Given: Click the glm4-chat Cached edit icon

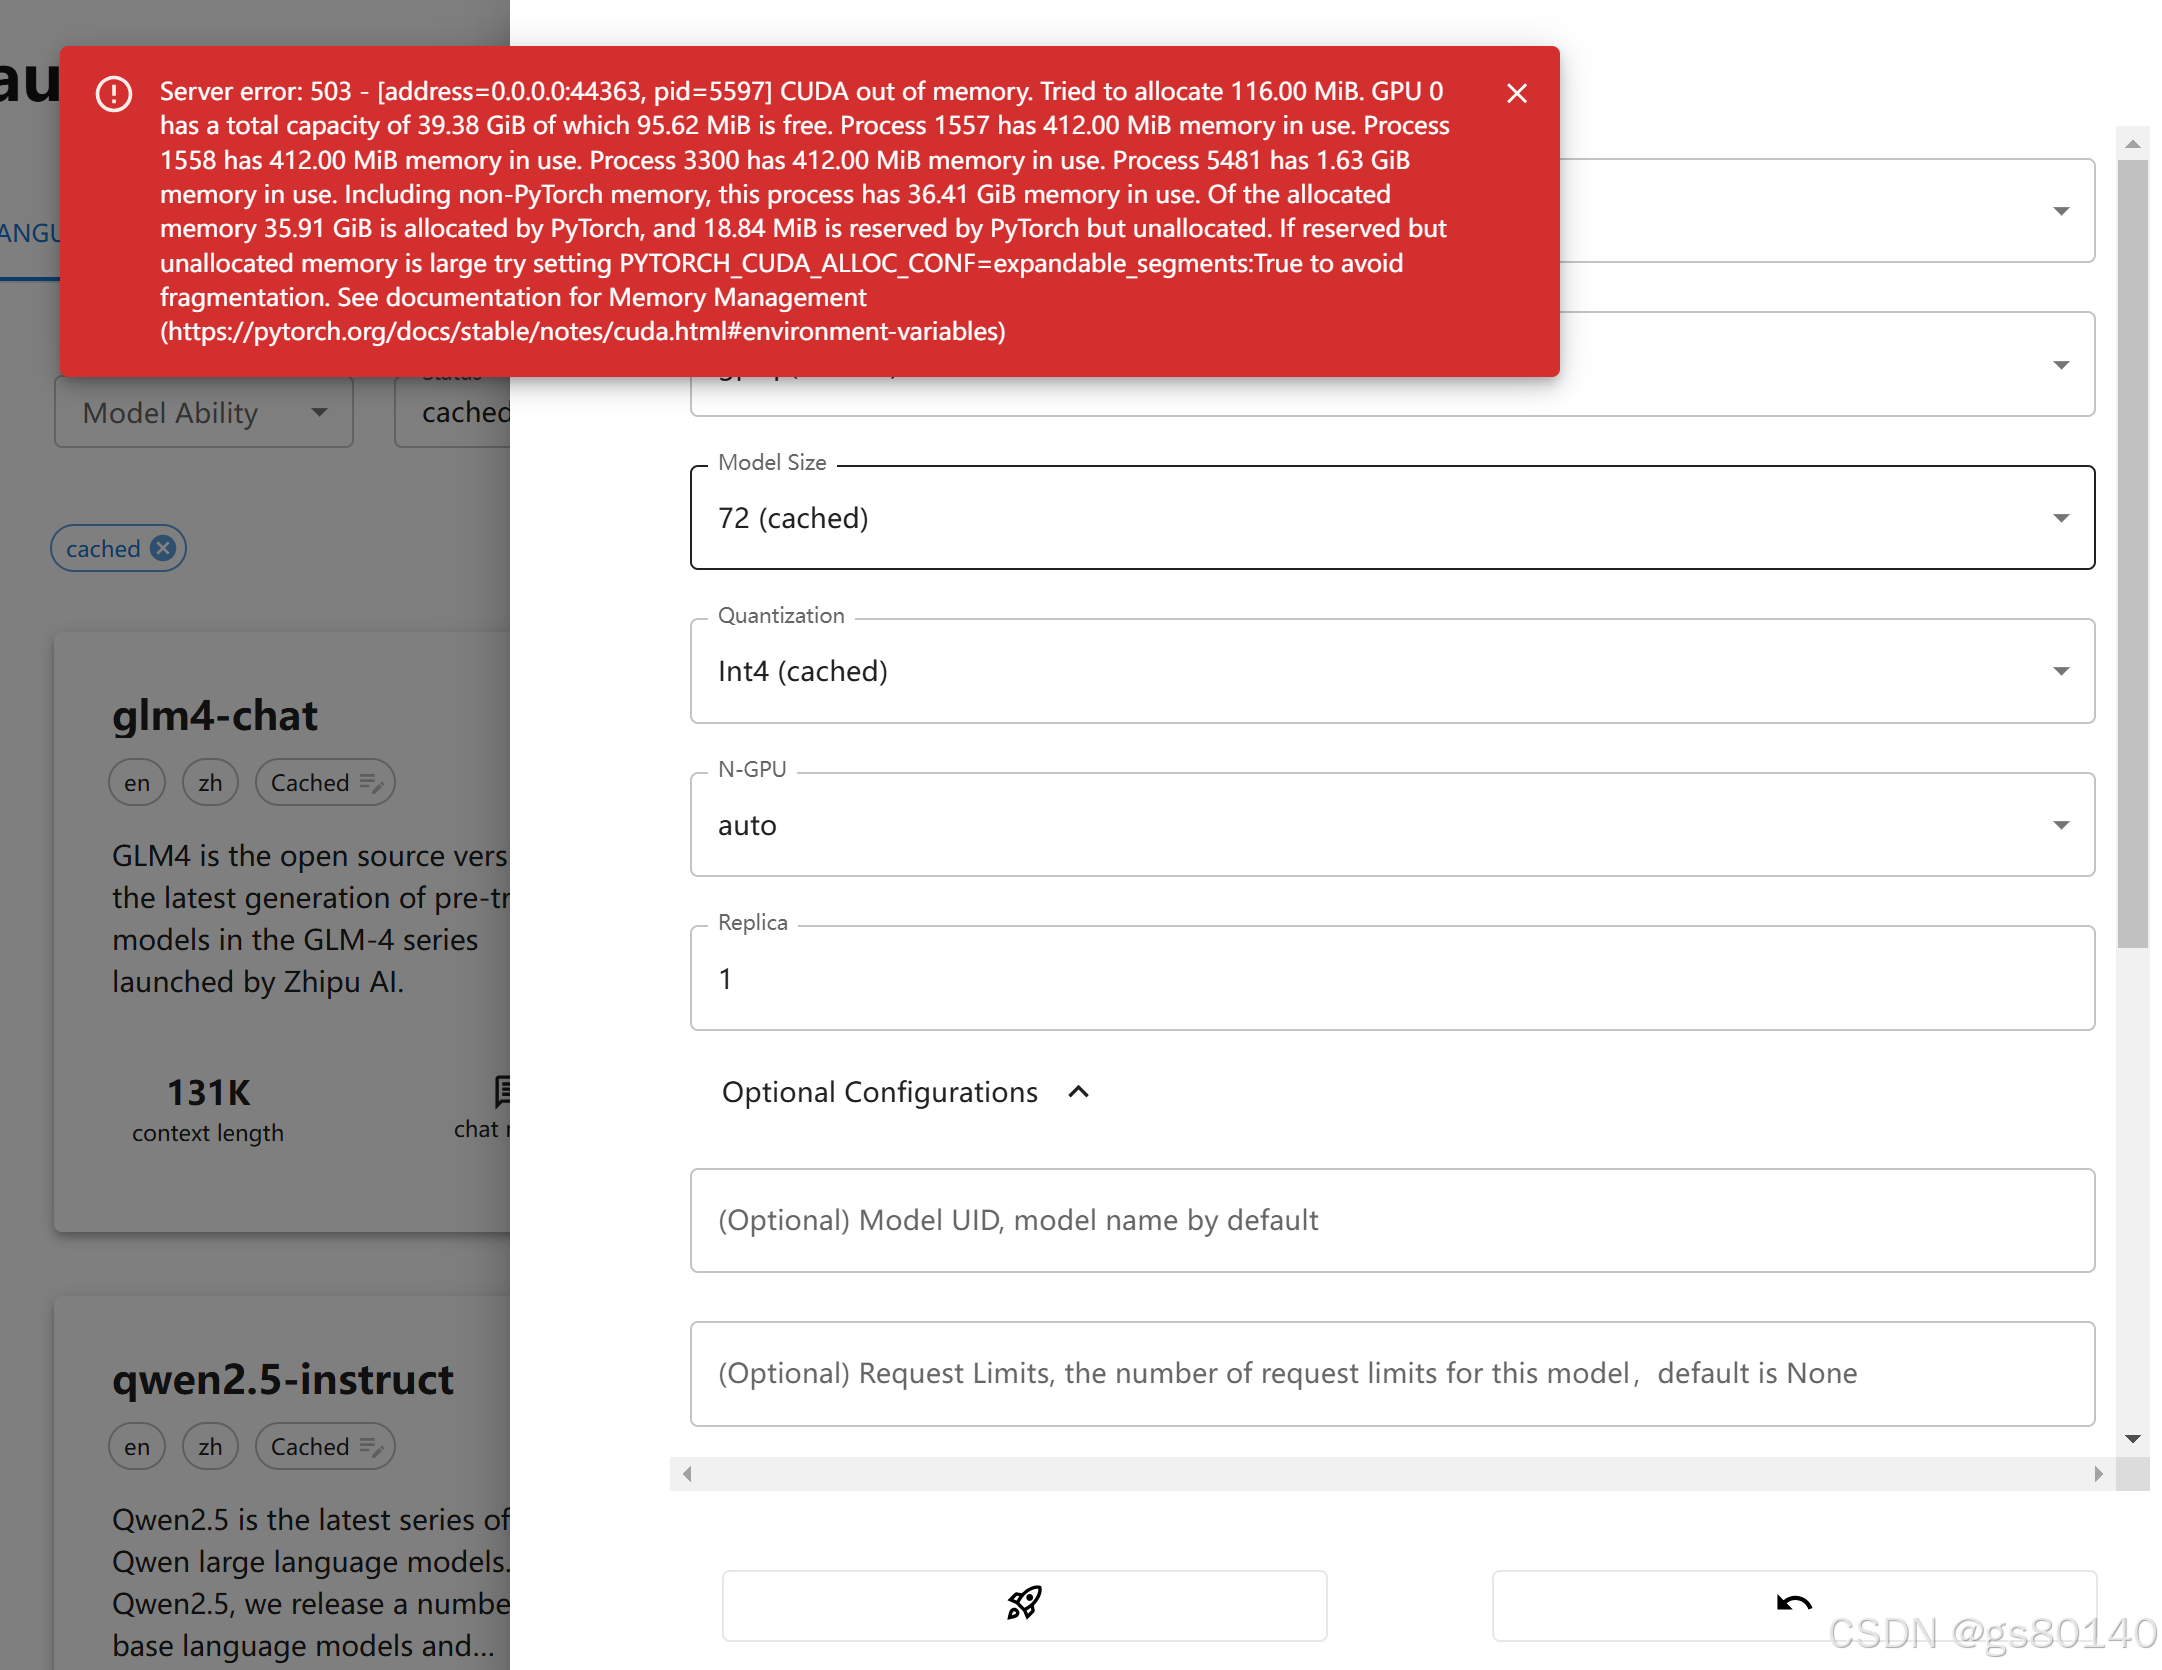Looking at the screenshot, I should (371, 783).
